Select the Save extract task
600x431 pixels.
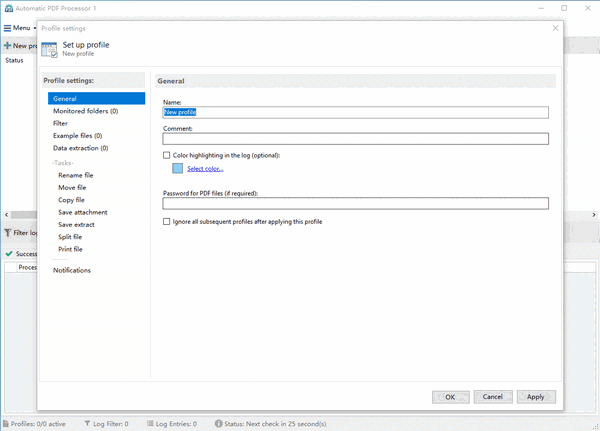pos(76,224)
